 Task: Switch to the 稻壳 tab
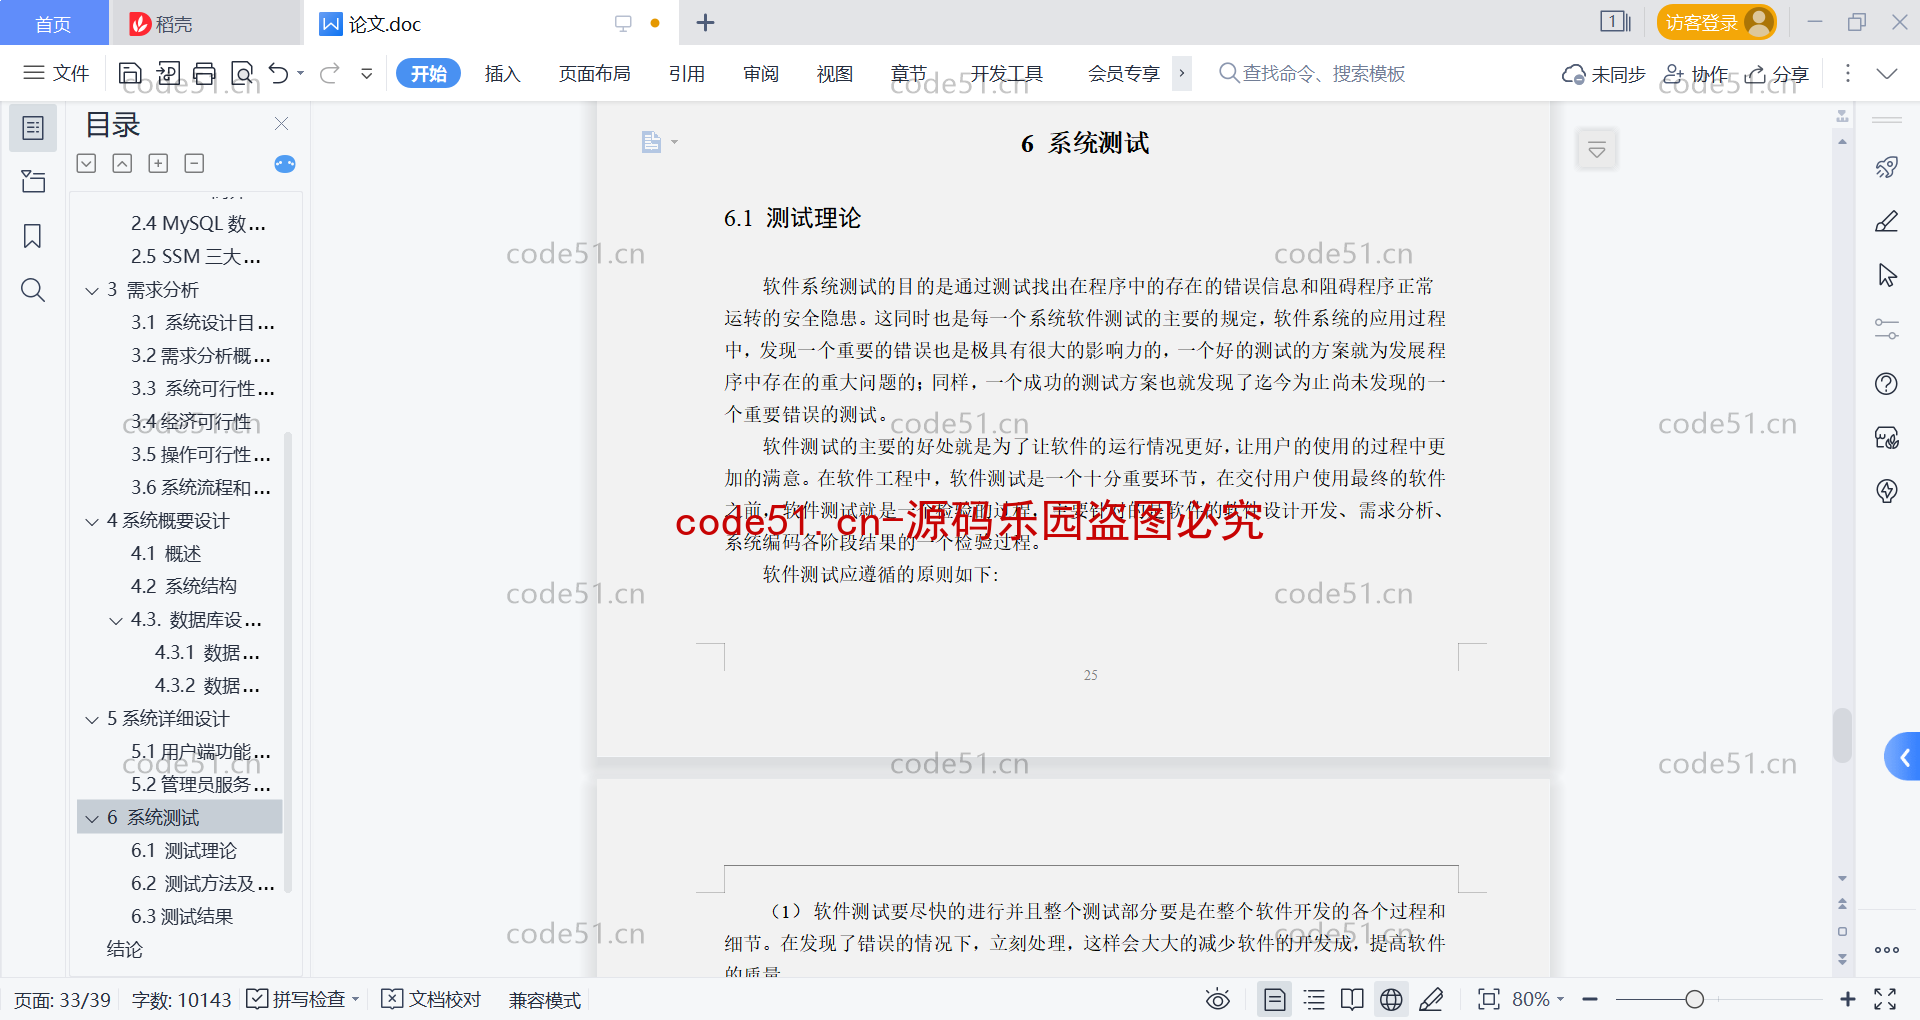pos(205,23)
